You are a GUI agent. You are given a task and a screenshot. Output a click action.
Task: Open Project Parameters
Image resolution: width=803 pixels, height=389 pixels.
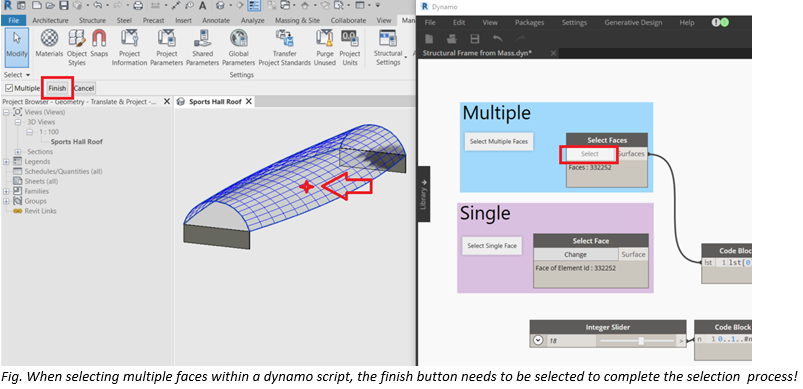166,47
